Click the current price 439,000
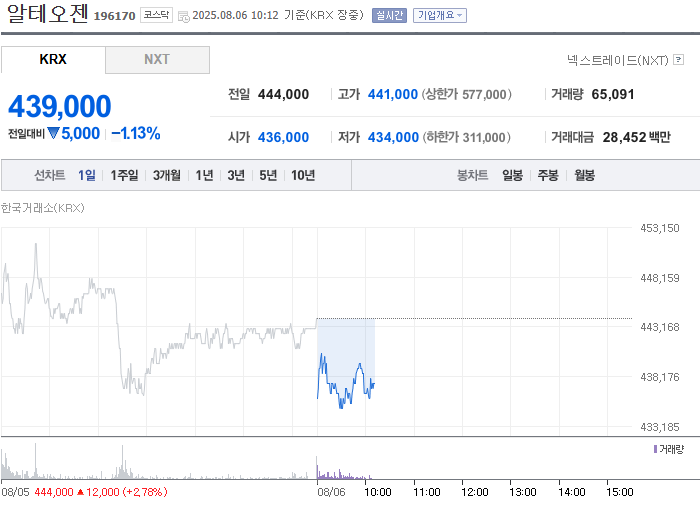Screen dimensions: 700x505 coord(60,106)
